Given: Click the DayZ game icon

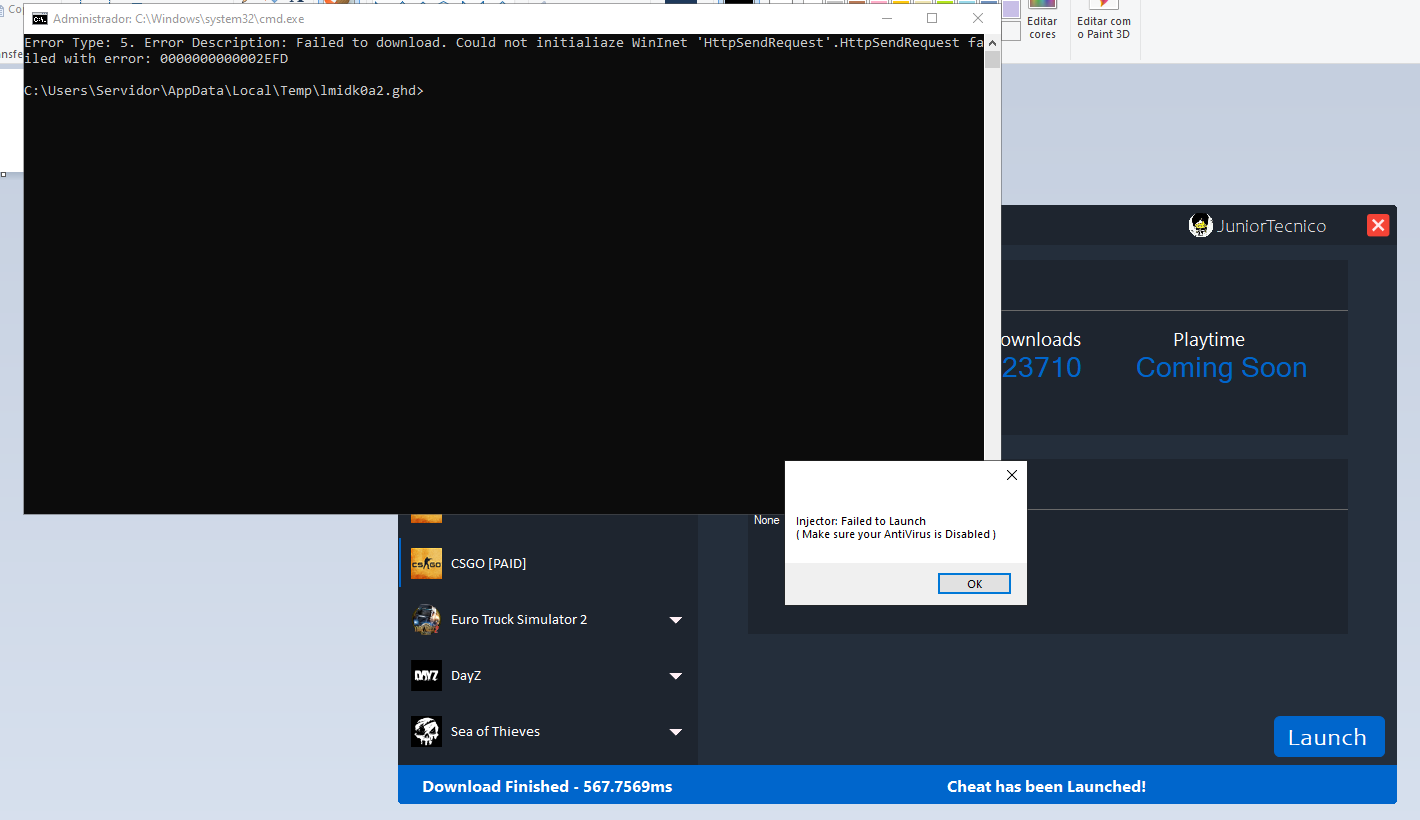Looking at the screenshot, I should (x=426, y=676).
